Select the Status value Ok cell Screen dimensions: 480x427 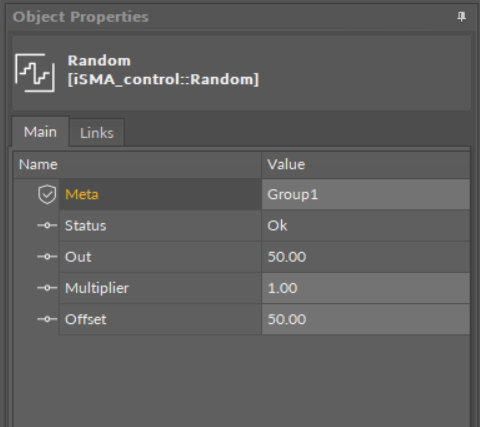[x=366, y=226]
